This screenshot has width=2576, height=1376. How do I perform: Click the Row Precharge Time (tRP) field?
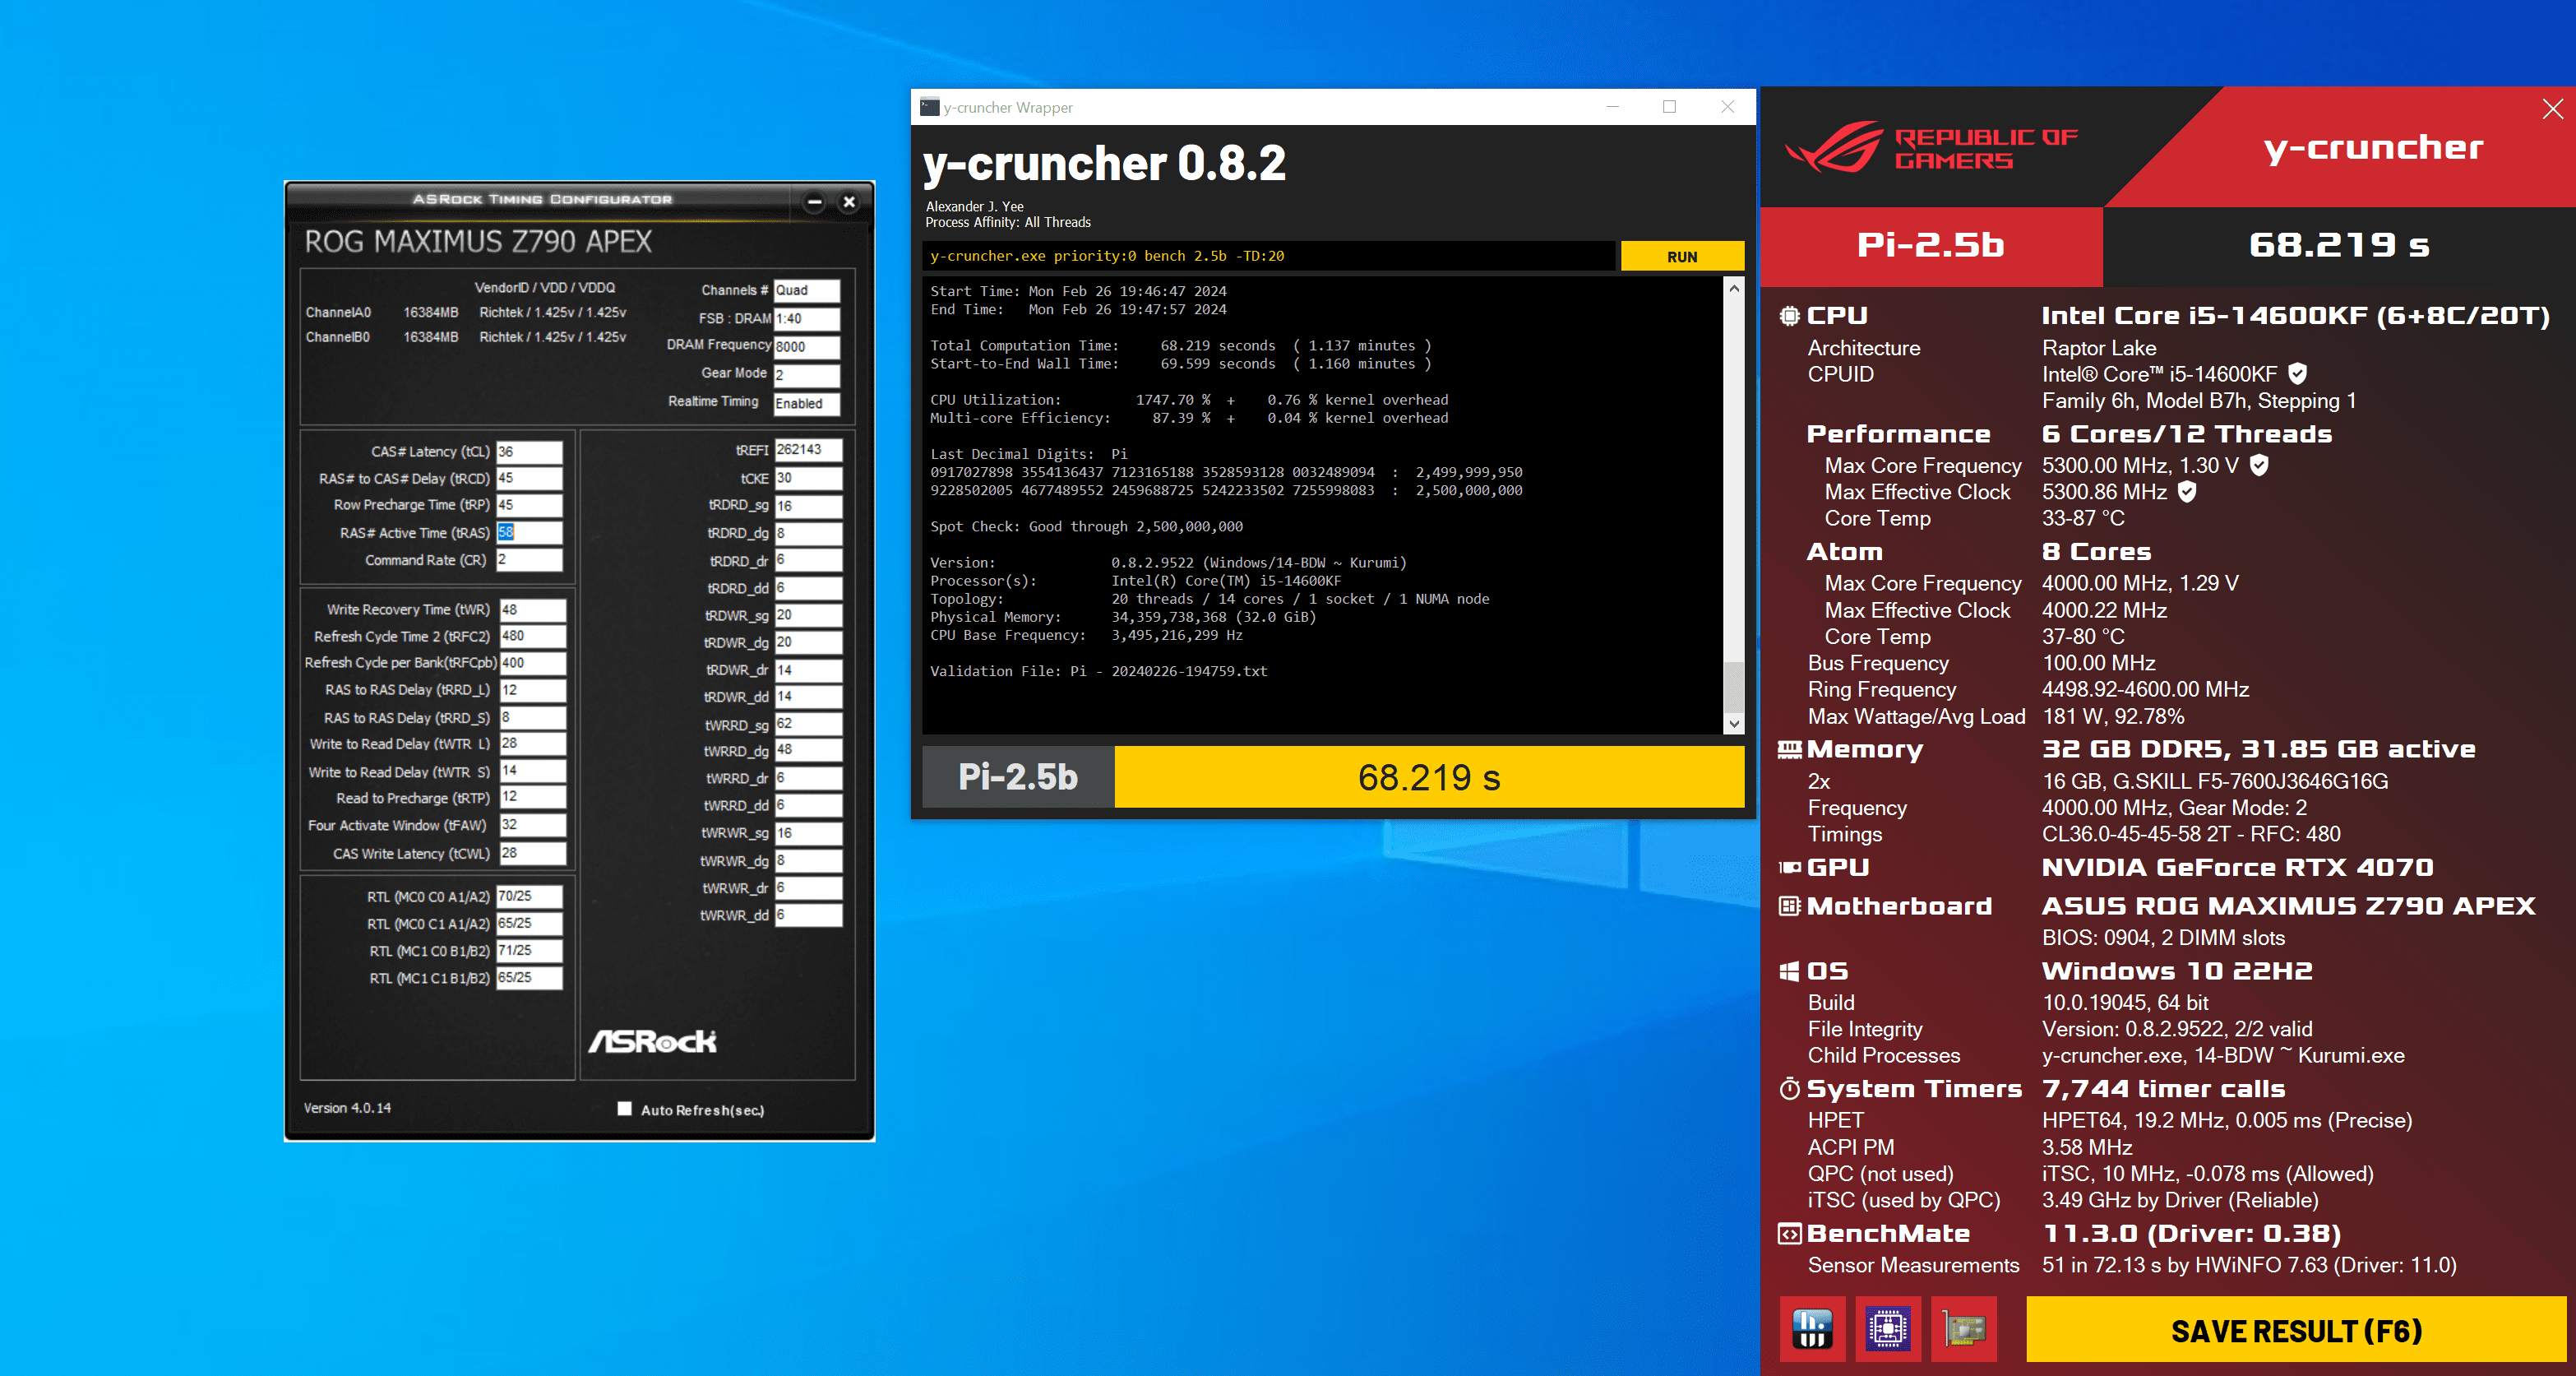click(x=529, y=505)
